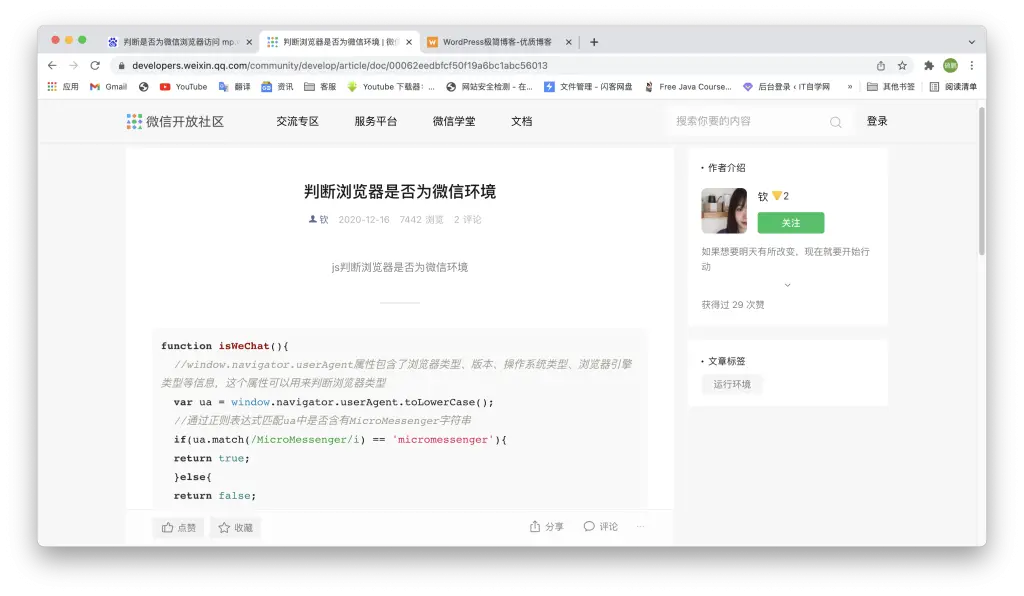The width and height of the screenshot is (1024, 596).
Task: Click the share page icon in address bar
Action: (x=881, y=65)
